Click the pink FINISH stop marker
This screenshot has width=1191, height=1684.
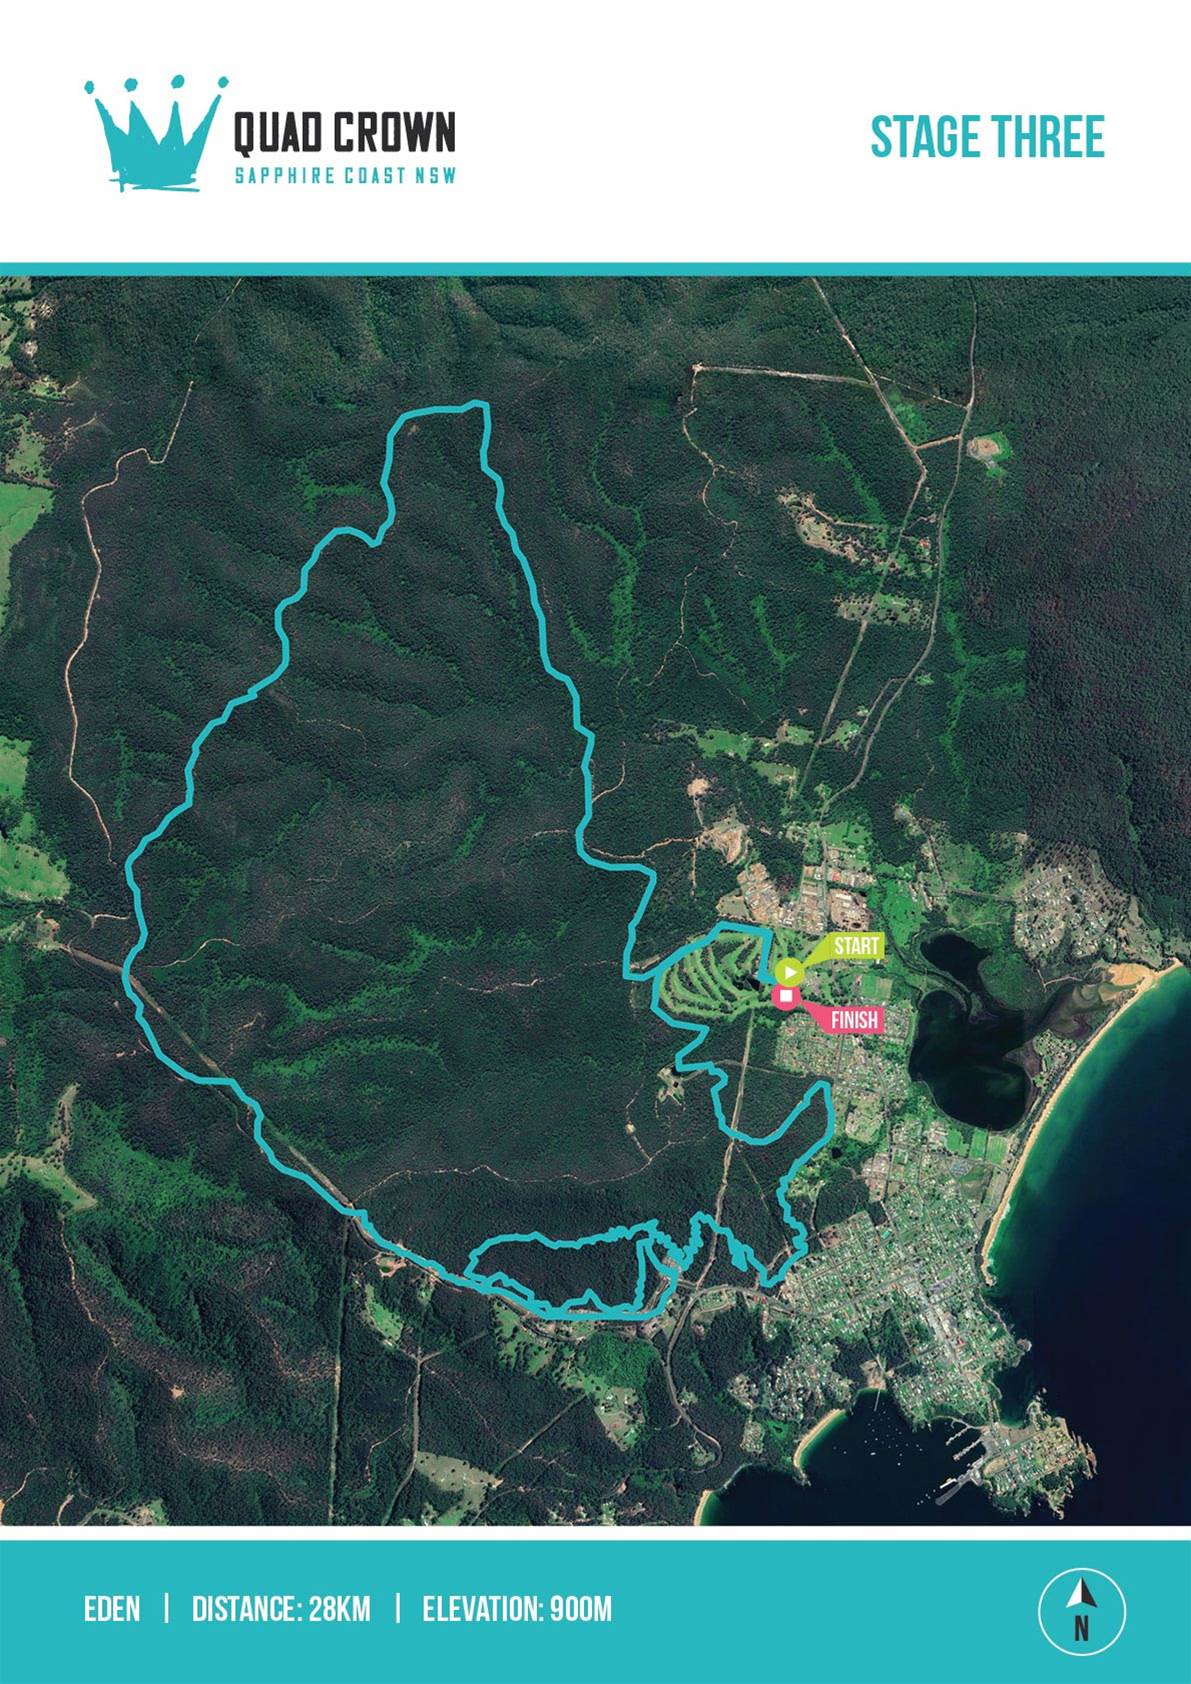tap(785, 996)
